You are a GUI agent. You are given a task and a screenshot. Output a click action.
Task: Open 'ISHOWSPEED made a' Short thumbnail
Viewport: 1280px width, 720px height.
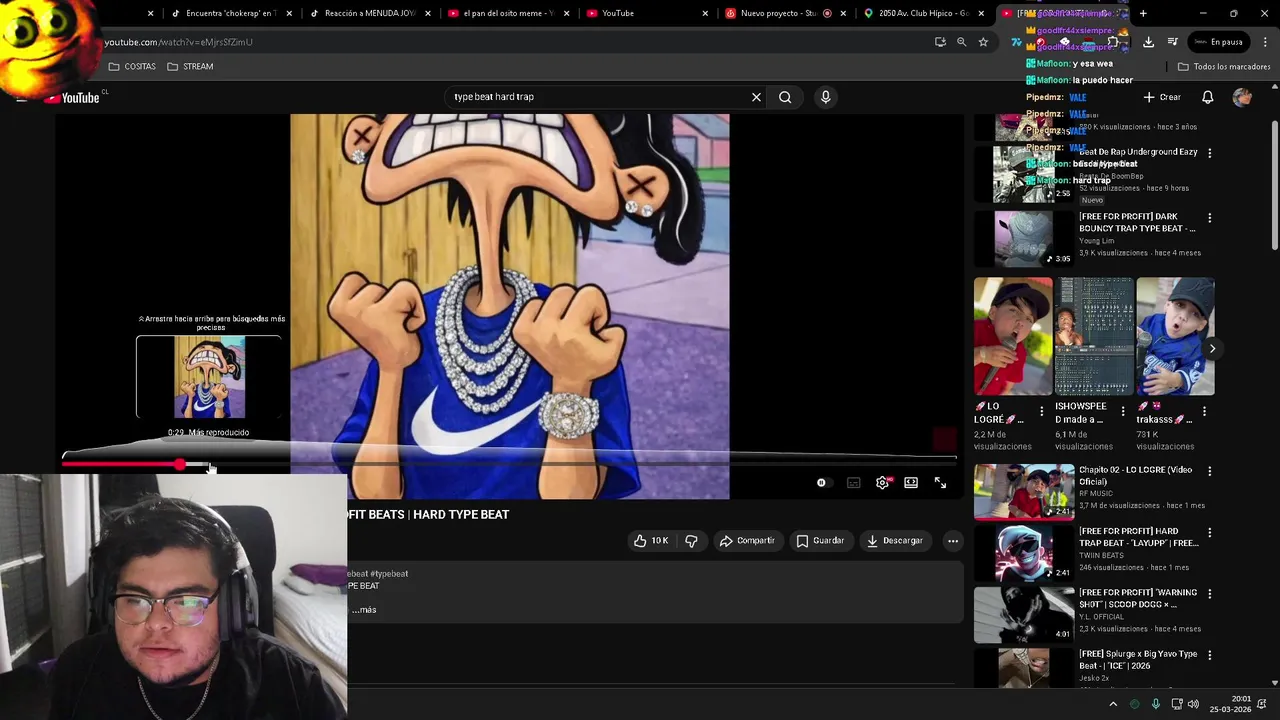[x=1094, y=337]
